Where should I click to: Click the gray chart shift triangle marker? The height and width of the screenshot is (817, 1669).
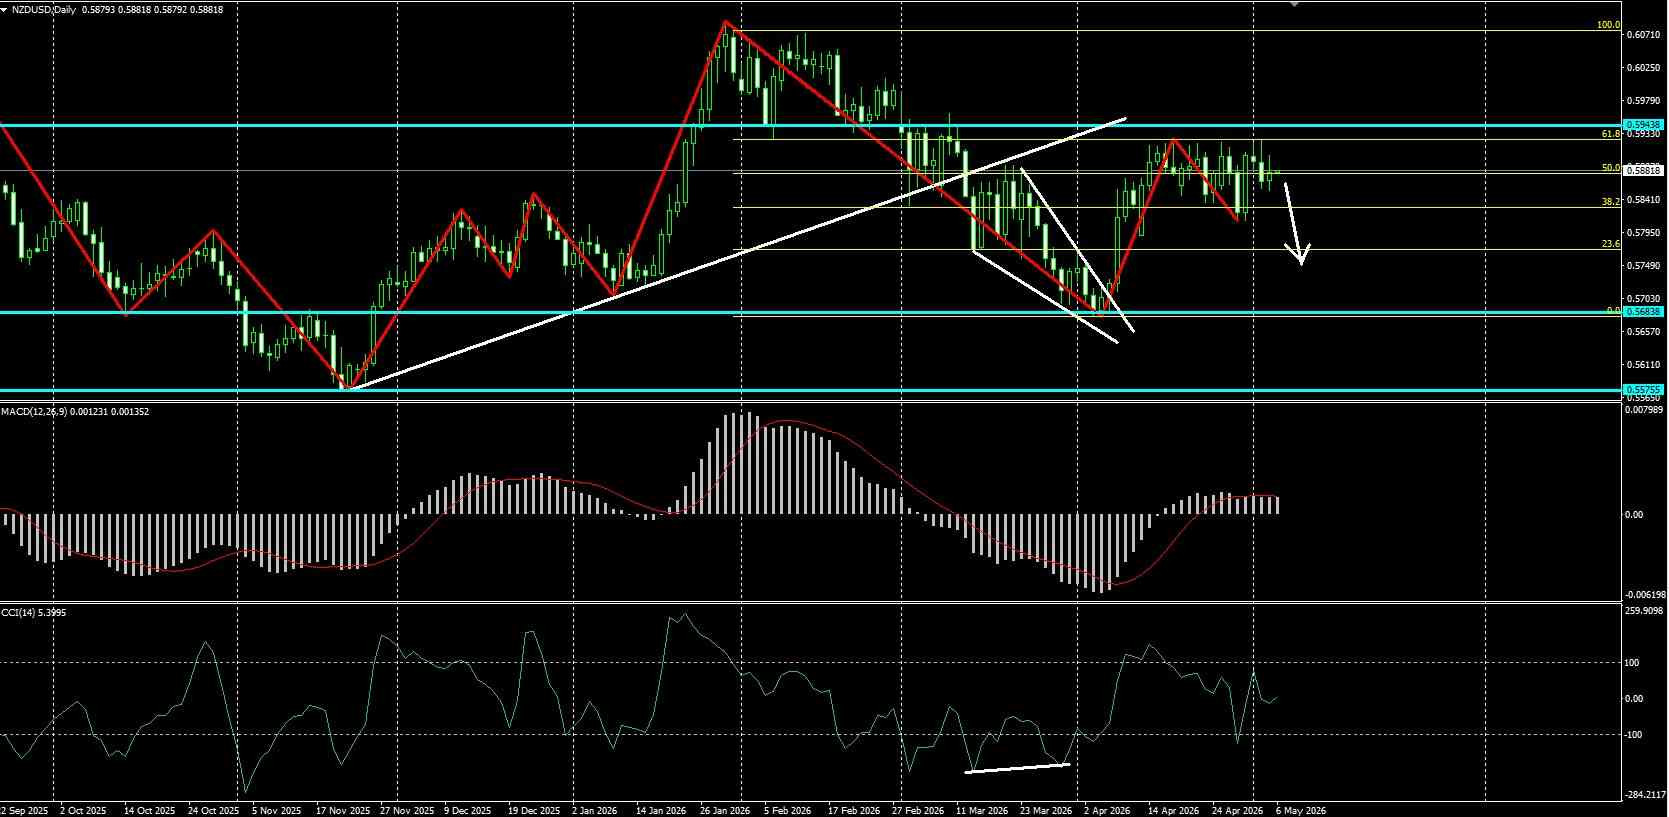click(x=1295, y=4)
